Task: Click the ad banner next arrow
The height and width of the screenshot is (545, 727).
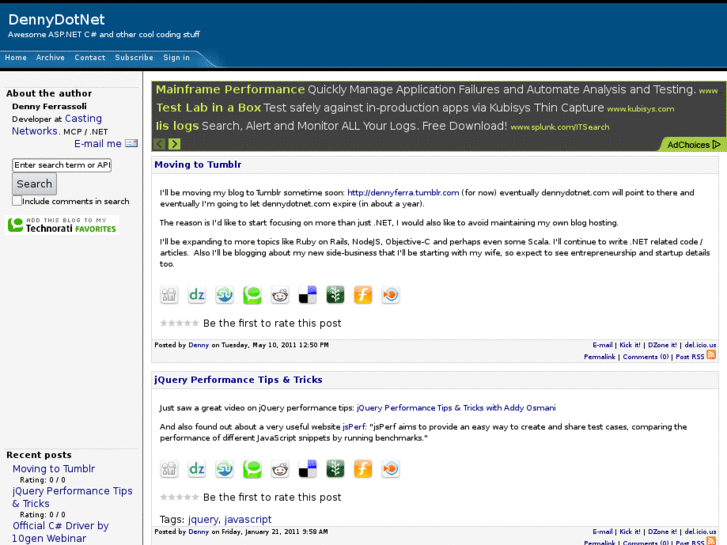Action: (174, 144)
